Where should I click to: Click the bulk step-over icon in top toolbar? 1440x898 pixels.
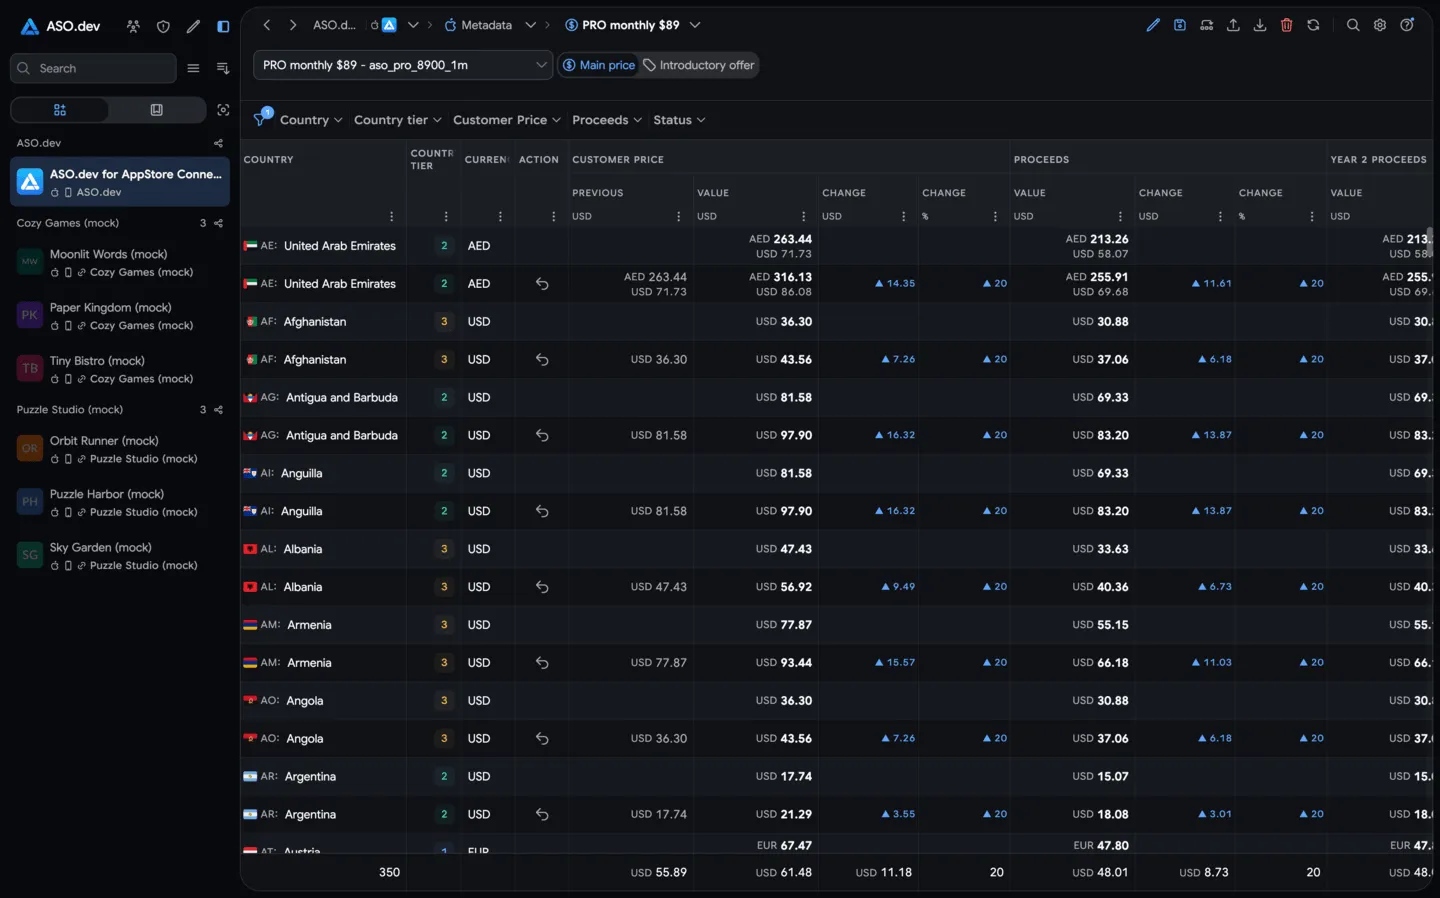(1207, 25)
